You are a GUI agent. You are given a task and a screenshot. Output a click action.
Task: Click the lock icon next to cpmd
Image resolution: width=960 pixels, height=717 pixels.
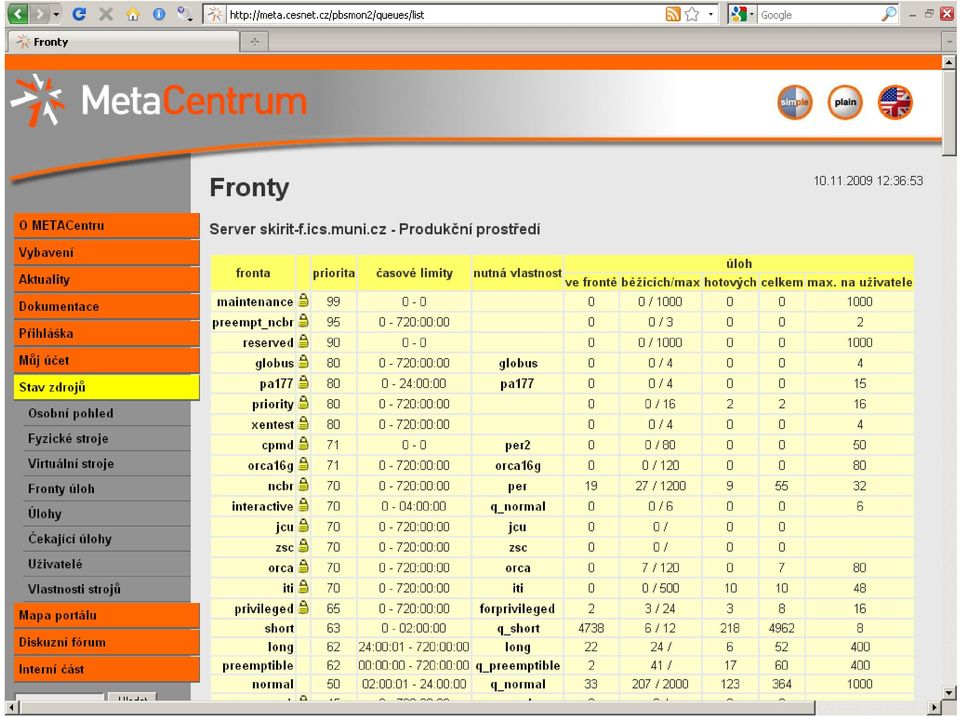[303, 444]
